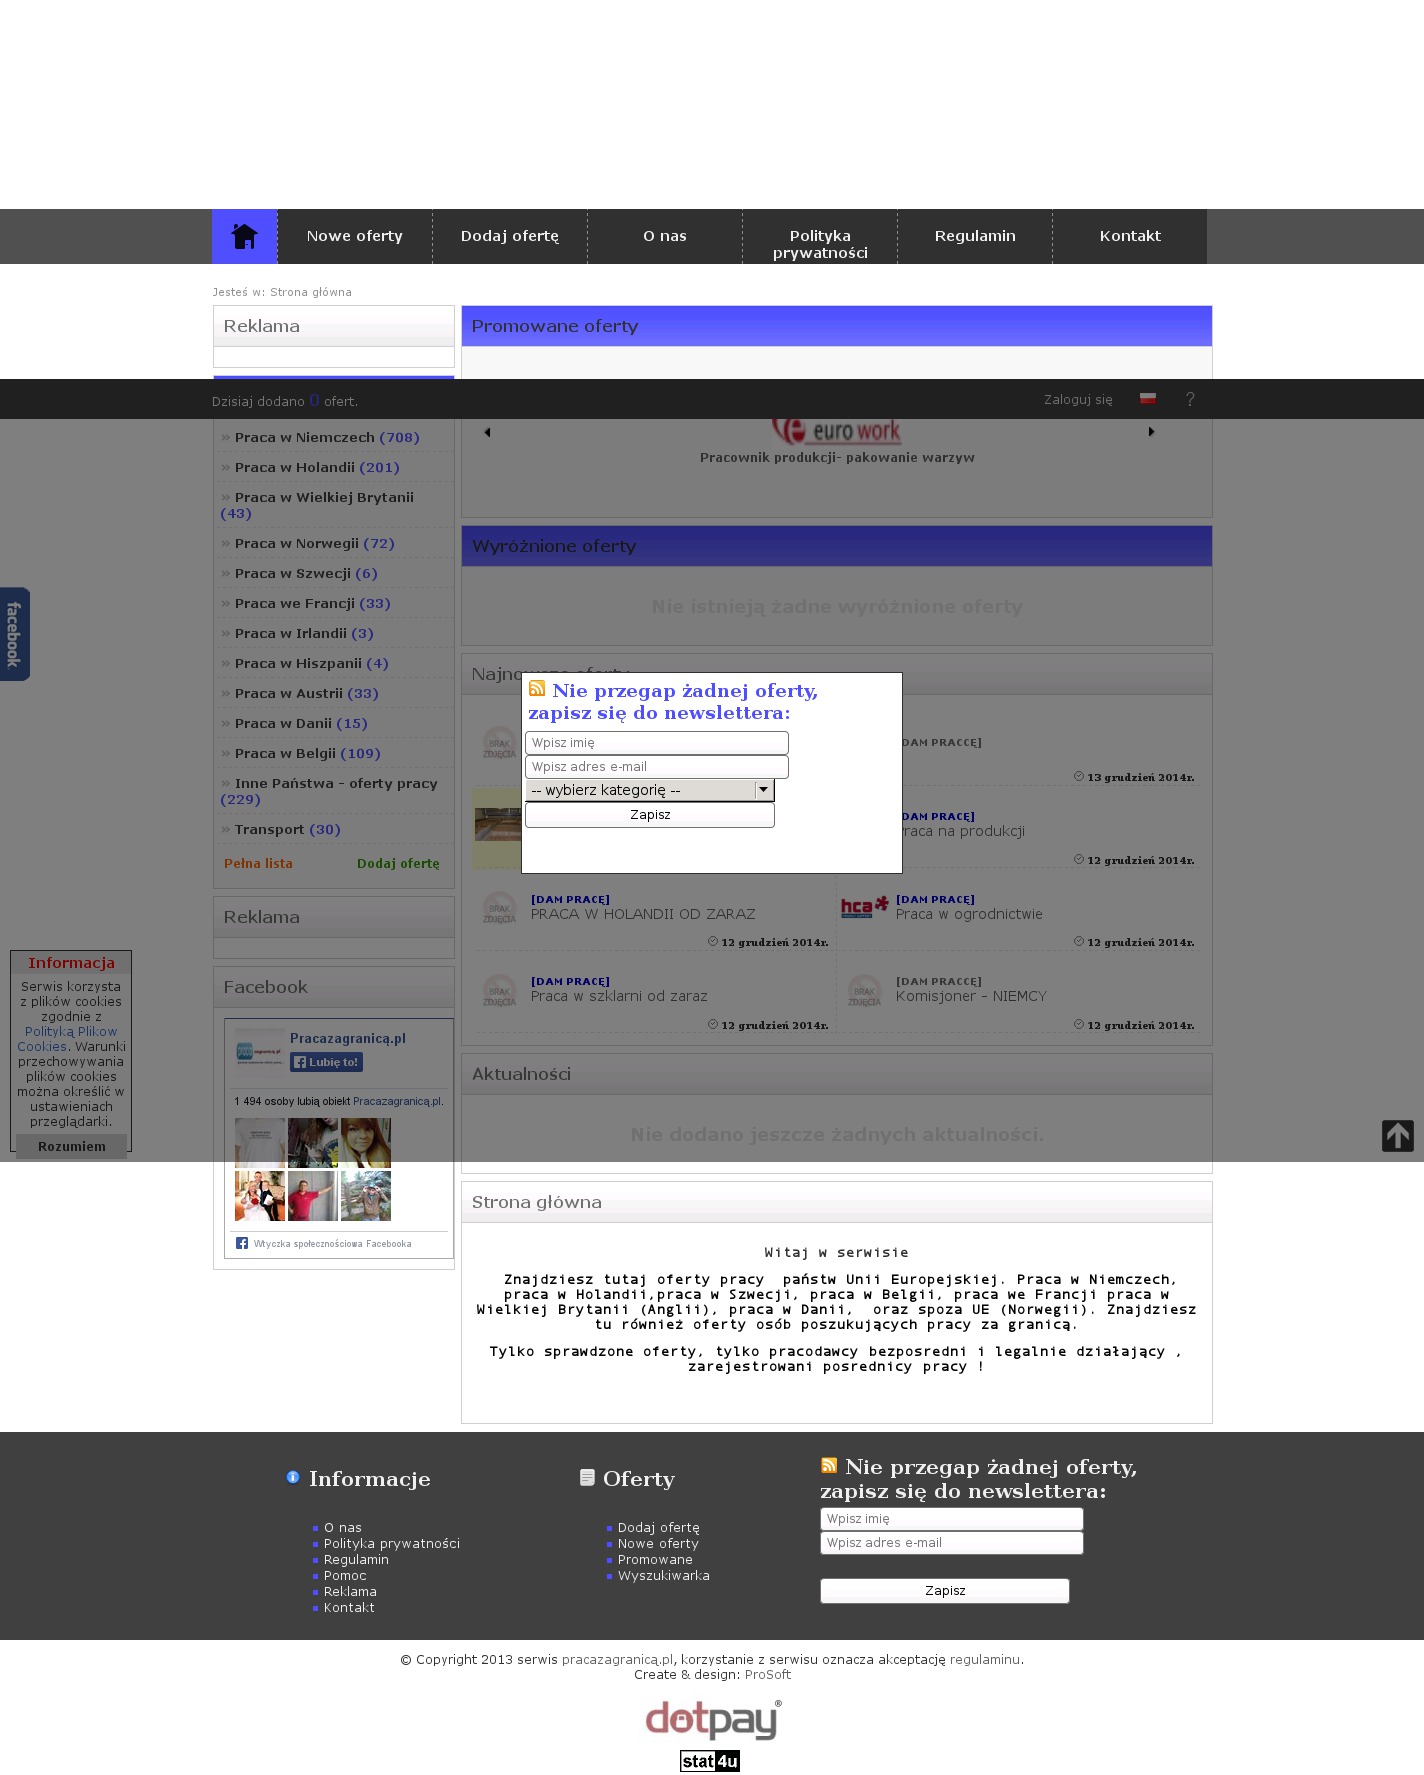Open the 'Kontakt' navigation menu item

point(1130,236)
